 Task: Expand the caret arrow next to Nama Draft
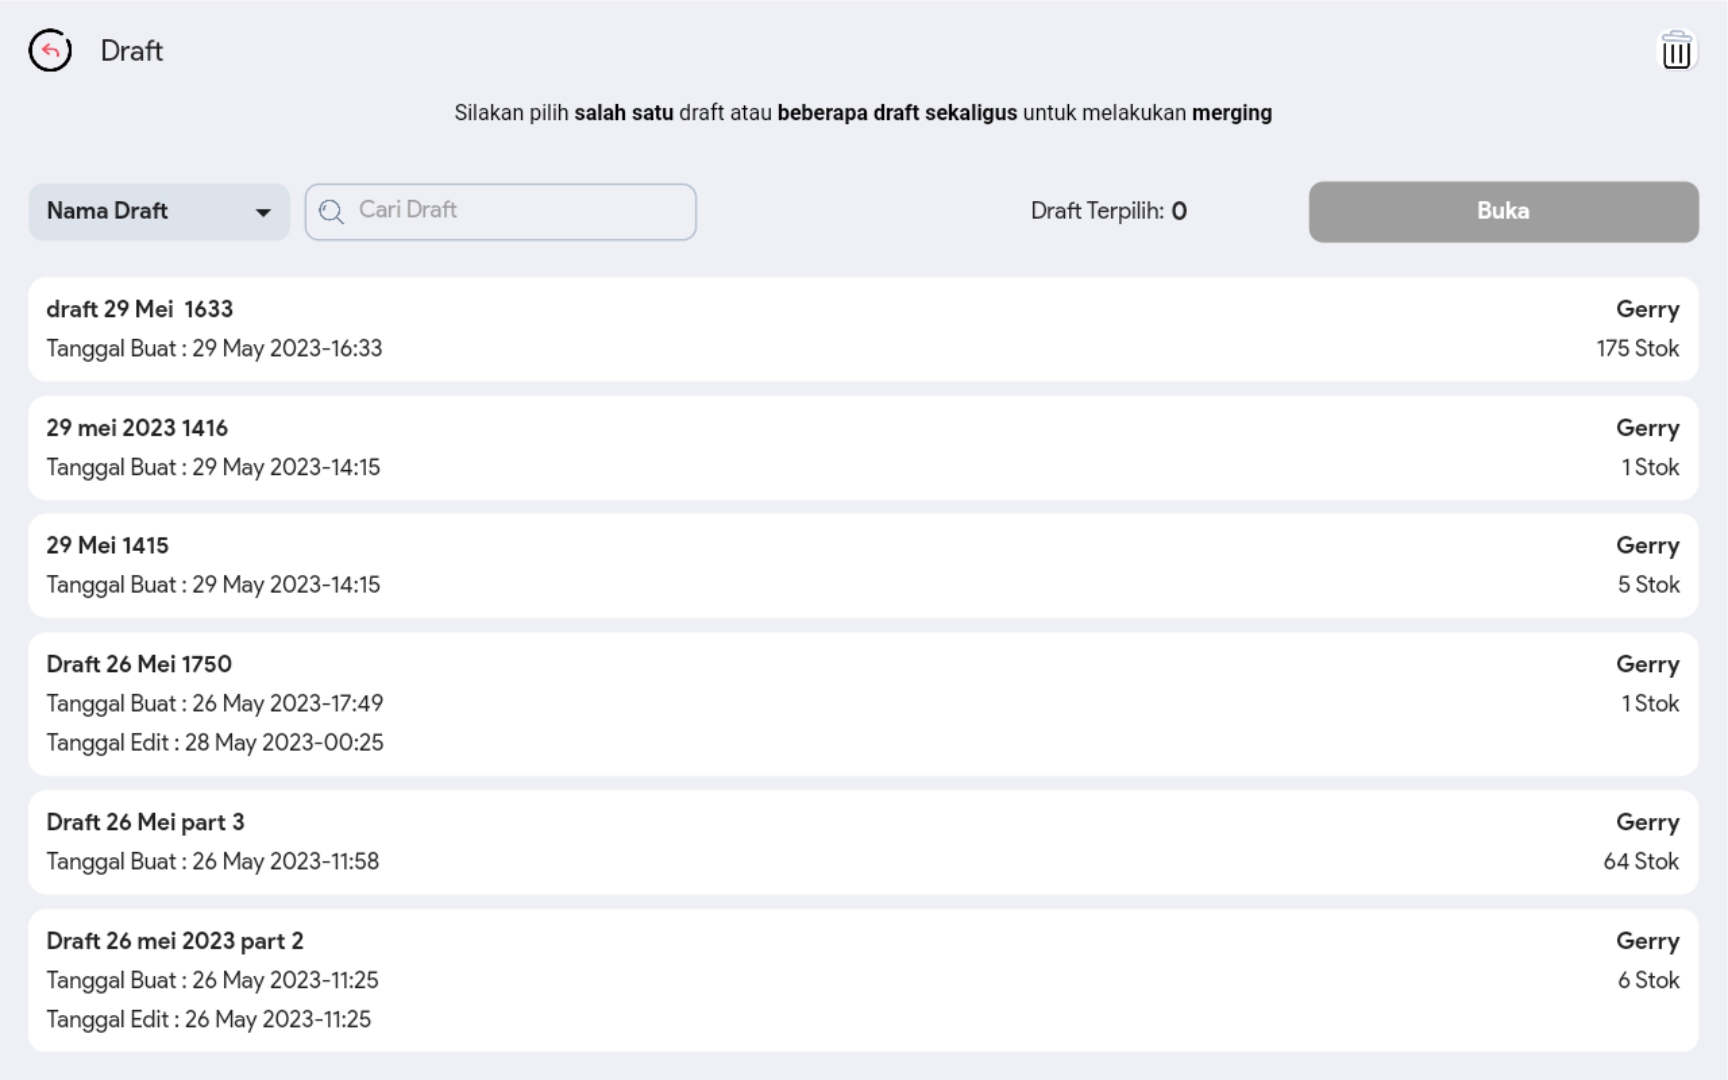point(263,212)
